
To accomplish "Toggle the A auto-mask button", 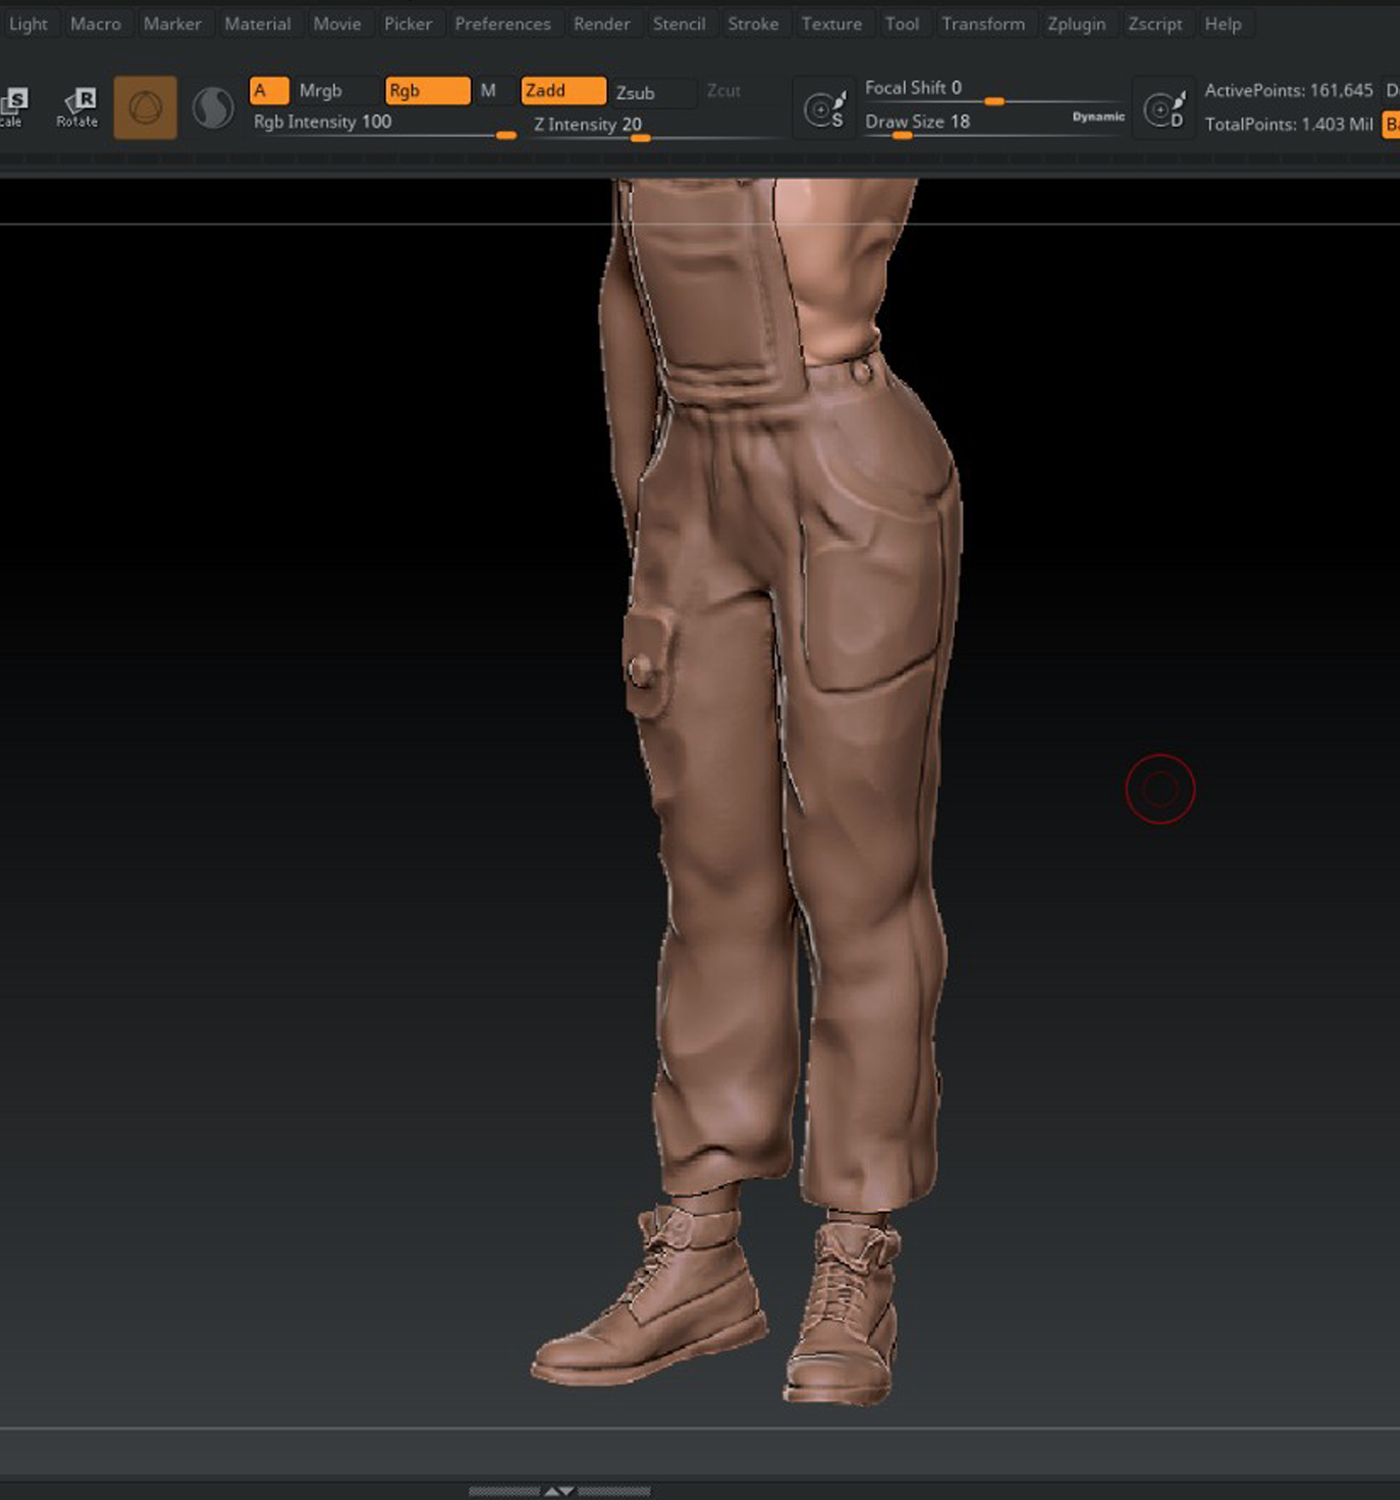I will (269, 91).
